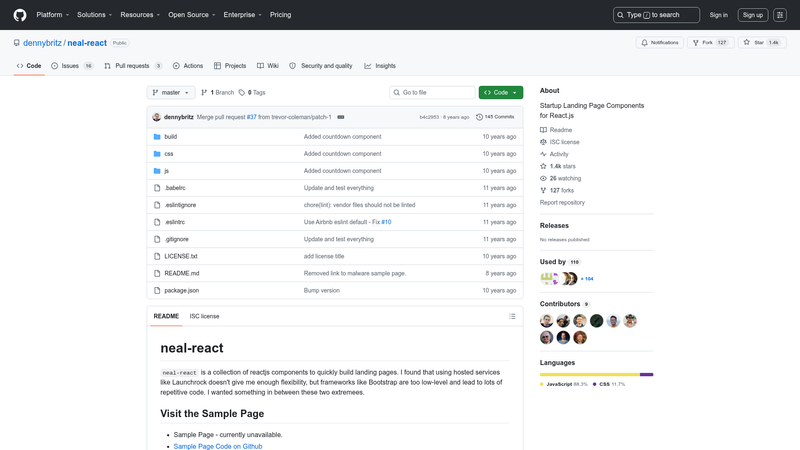Viewport: 800px width, 450px height.
Task: Click the Notifications bell button
Action: tap(660, 42)
